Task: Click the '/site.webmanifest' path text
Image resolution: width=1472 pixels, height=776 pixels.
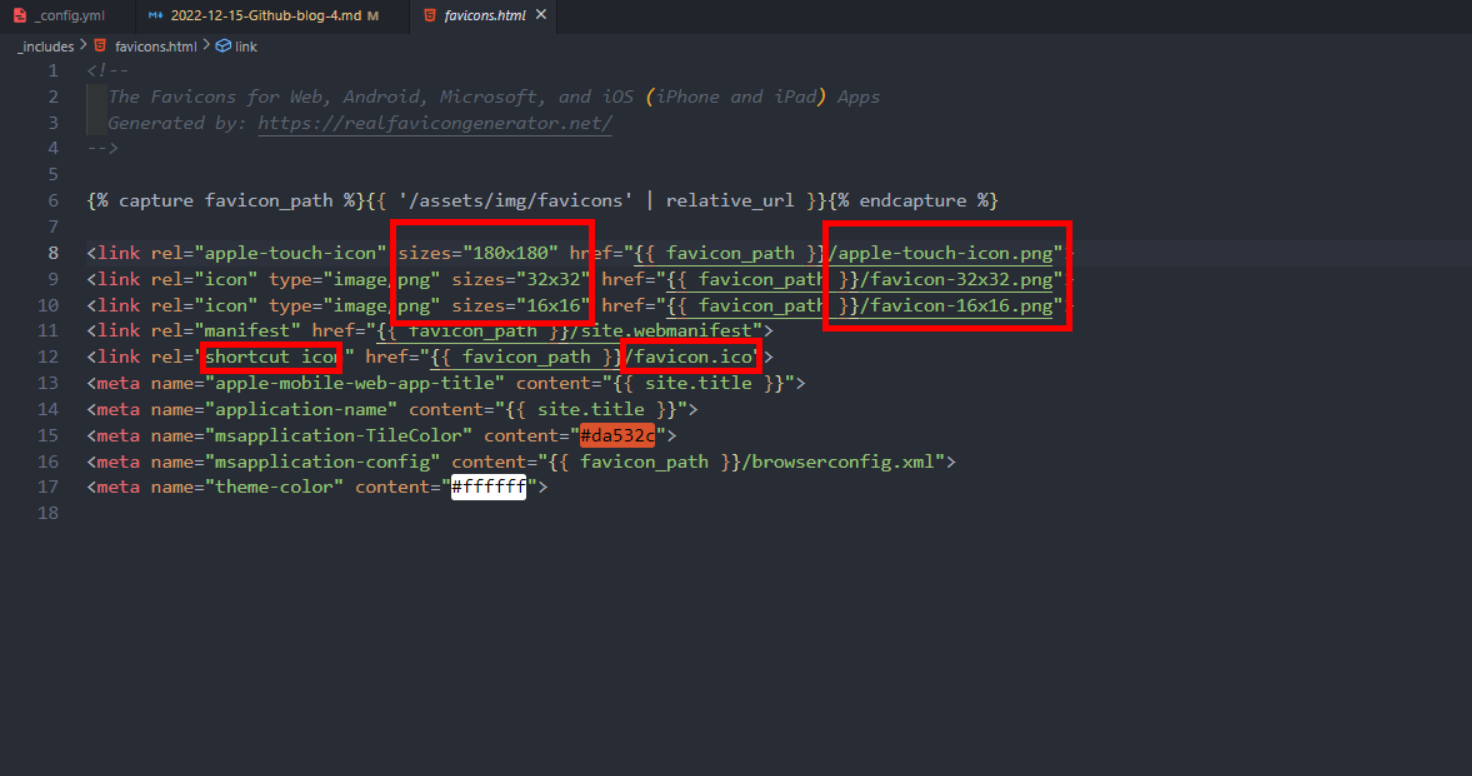Action: point(661,331)
